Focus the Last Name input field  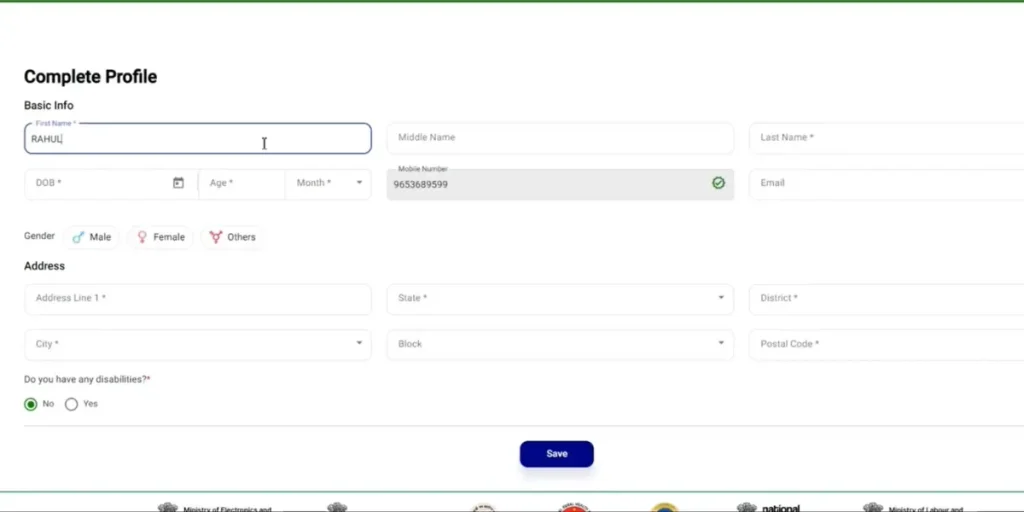point(885,138)
